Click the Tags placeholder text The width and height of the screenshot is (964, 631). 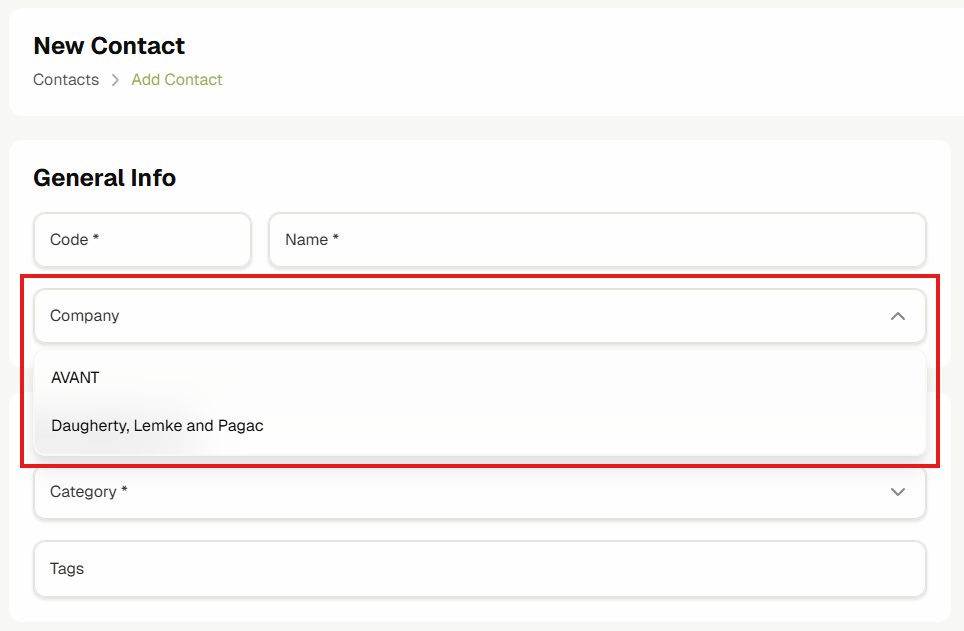coord(67,569)
